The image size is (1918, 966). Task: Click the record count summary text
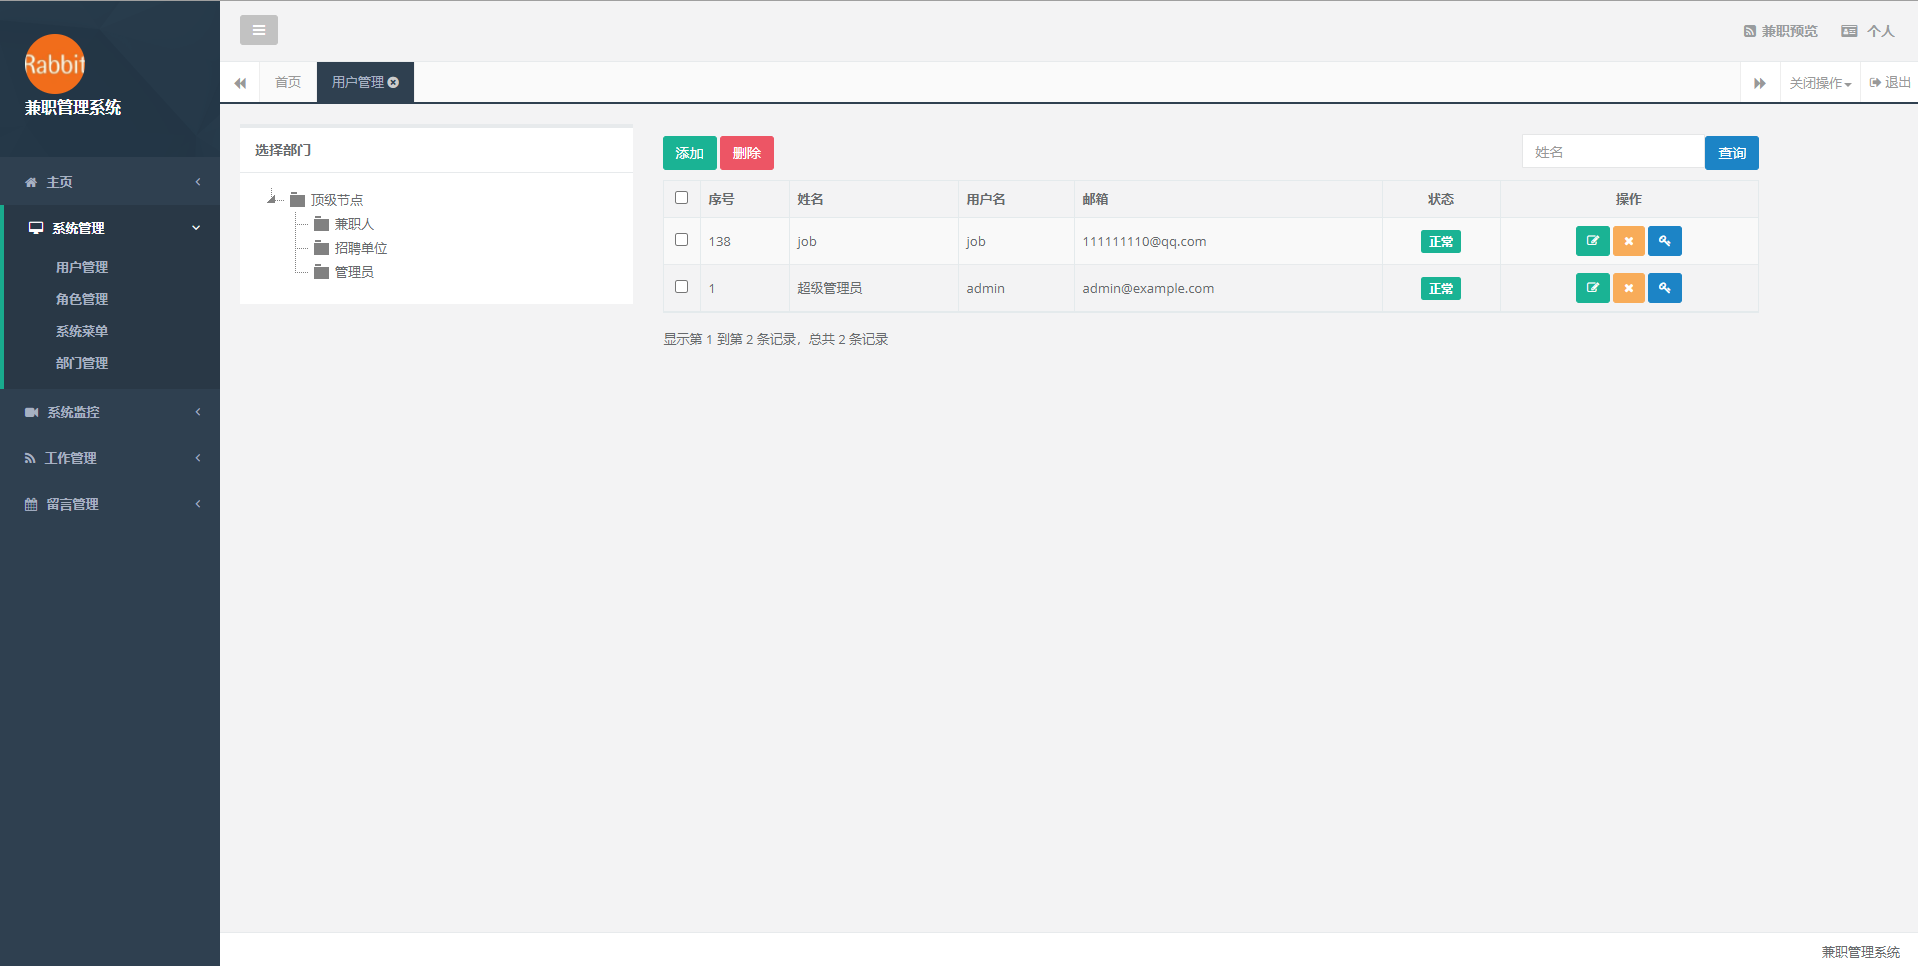pyautogui.click(x=776, y=339)
